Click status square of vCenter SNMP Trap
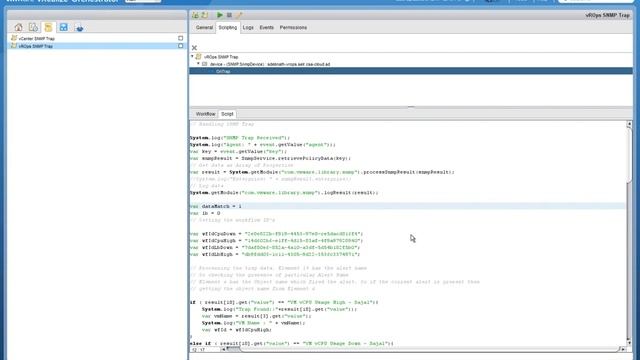This screenshot has height=360, width=640. (x=180, y=38)
